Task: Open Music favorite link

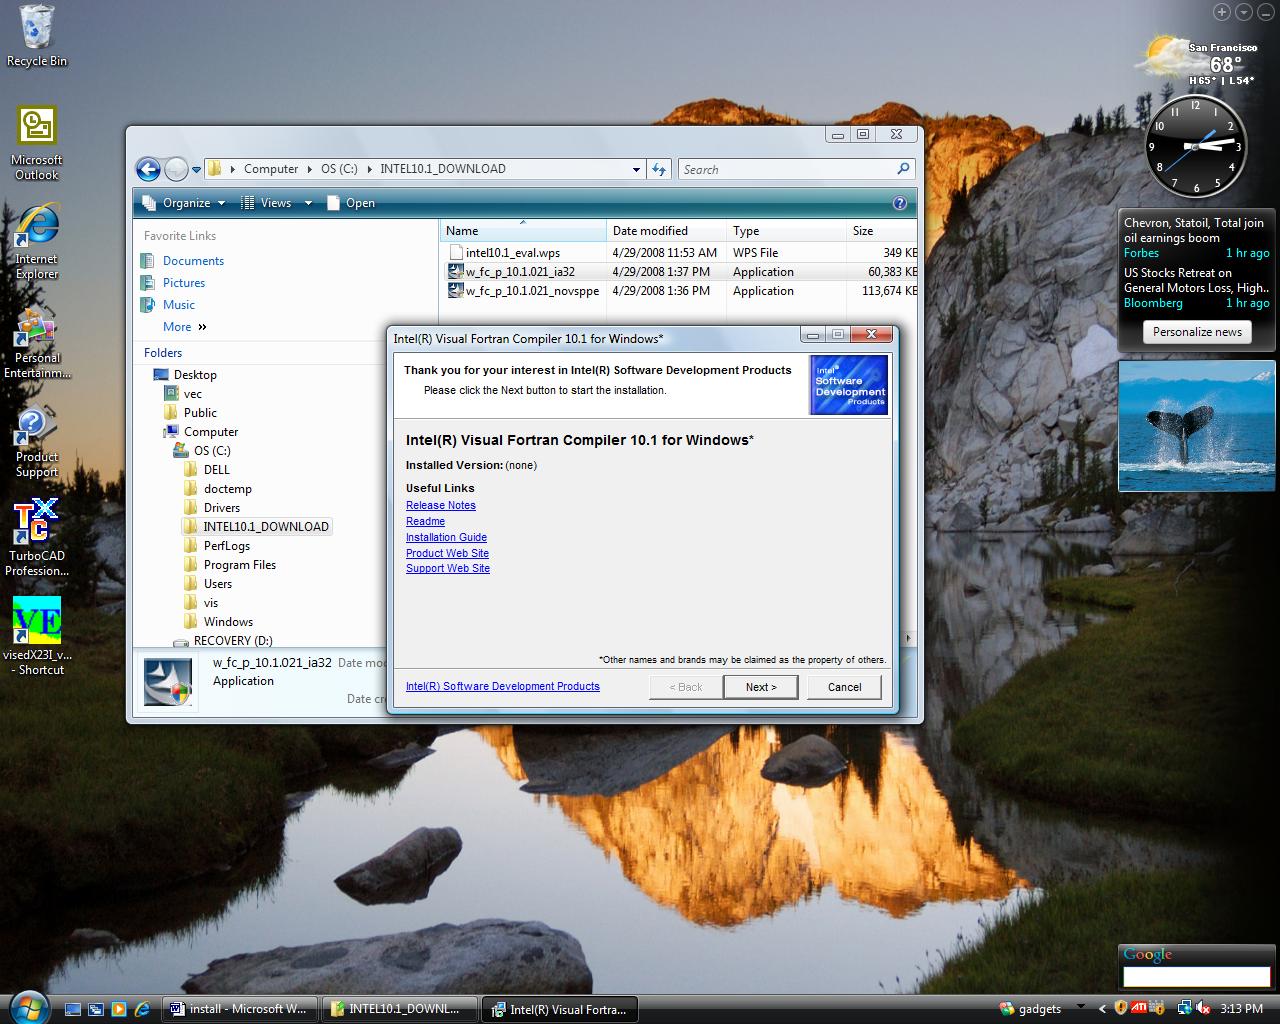Action: (178, 305)
